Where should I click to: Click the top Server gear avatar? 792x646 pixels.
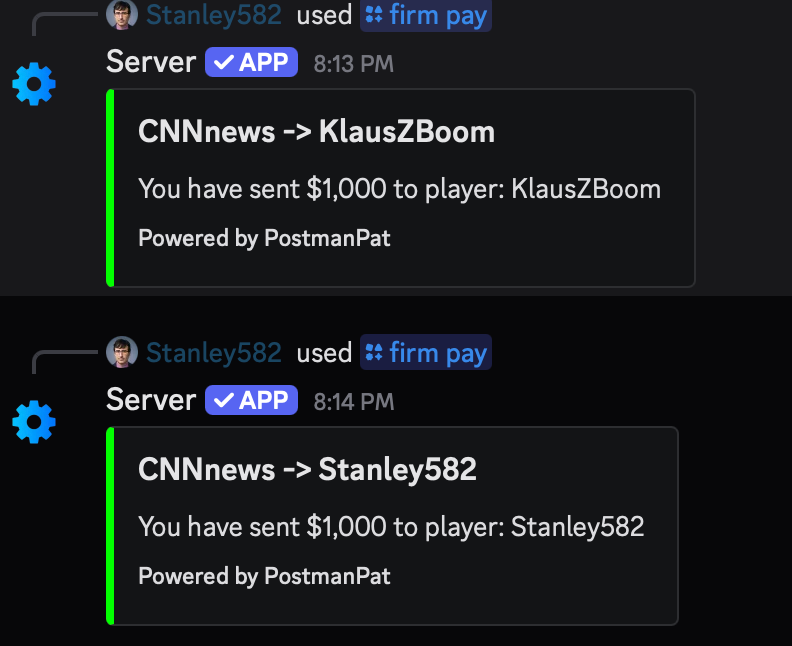34,84
